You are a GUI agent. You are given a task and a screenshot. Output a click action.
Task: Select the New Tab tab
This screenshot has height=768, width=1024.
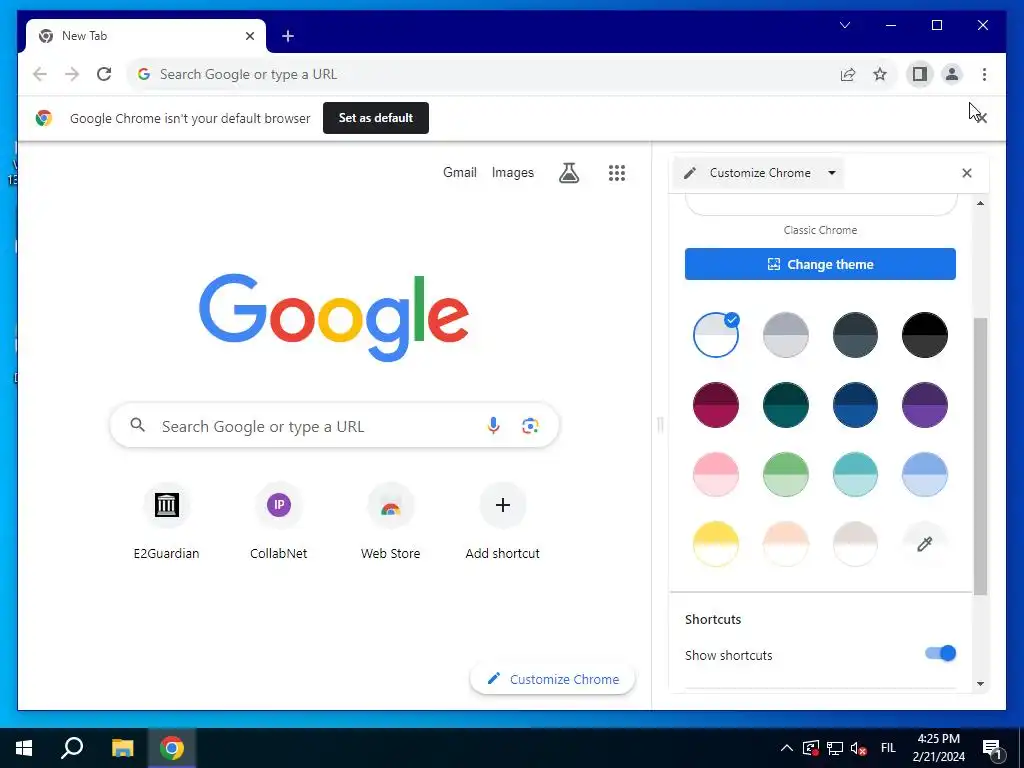click(146, 37)
